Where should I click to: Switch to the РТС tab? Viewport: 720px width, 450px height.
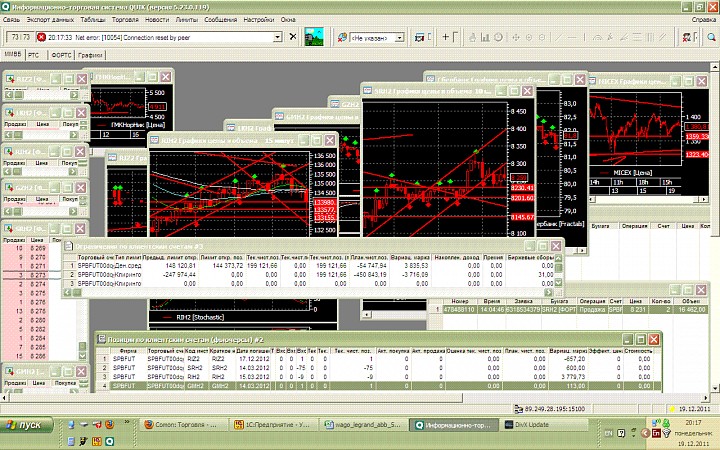click(34, 55)
